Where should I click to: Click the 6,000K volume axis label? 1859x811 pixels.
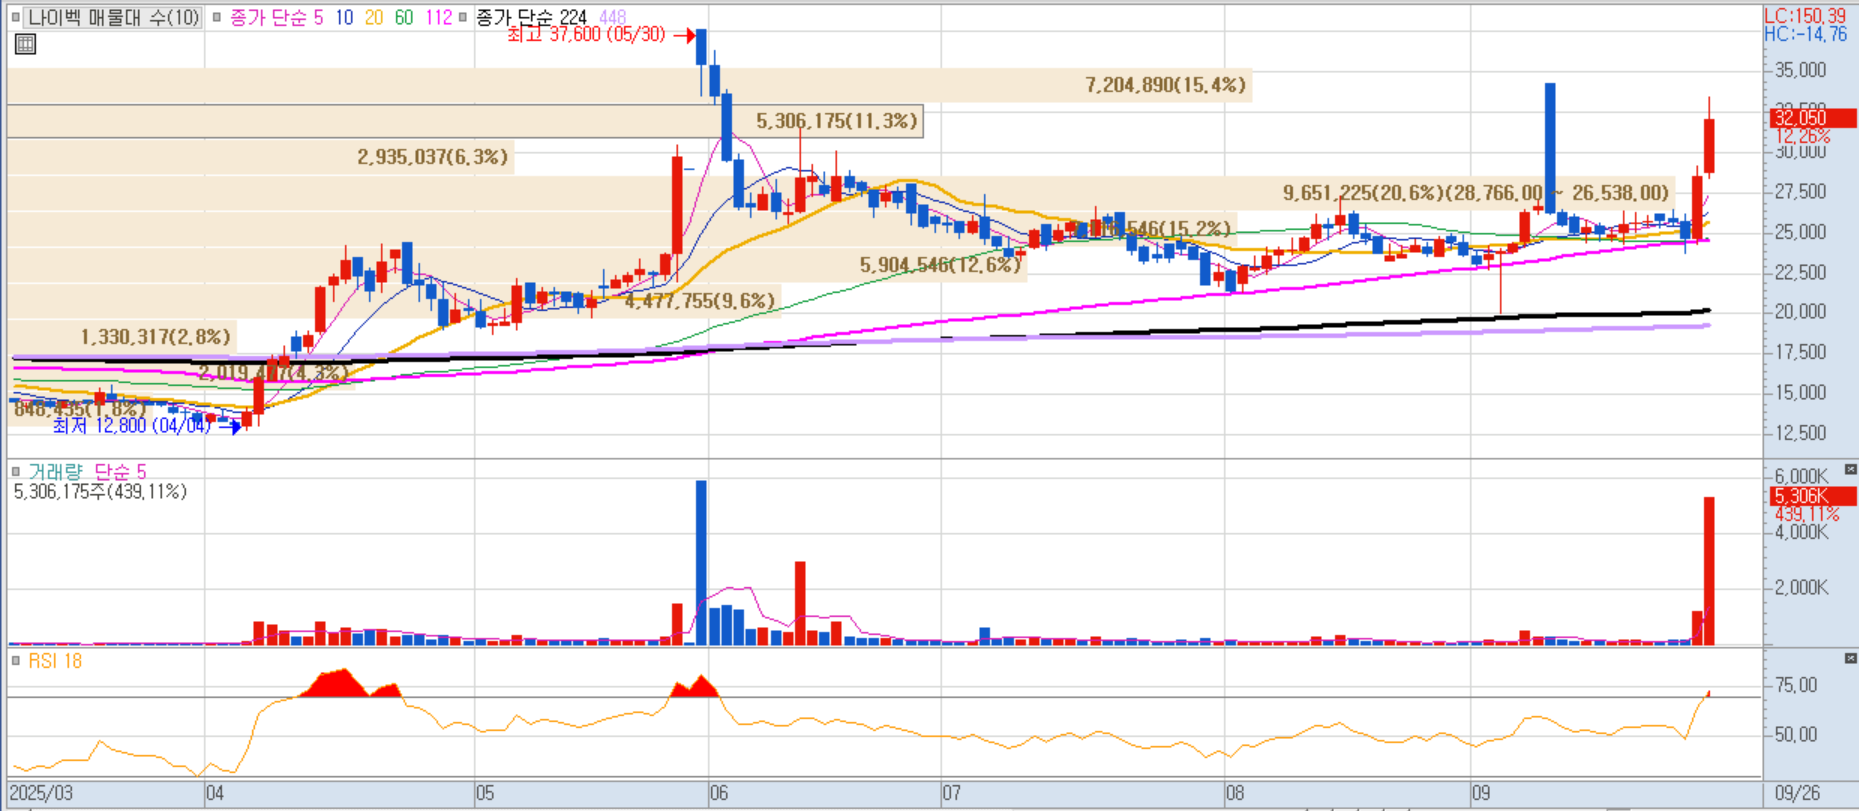click(x=1802, y=476)
